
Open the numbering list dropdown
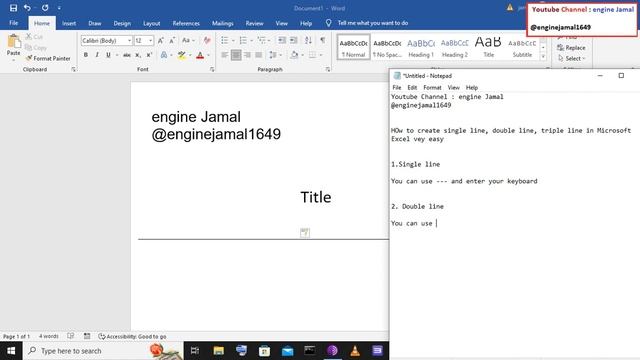click(x=251, y=40)
